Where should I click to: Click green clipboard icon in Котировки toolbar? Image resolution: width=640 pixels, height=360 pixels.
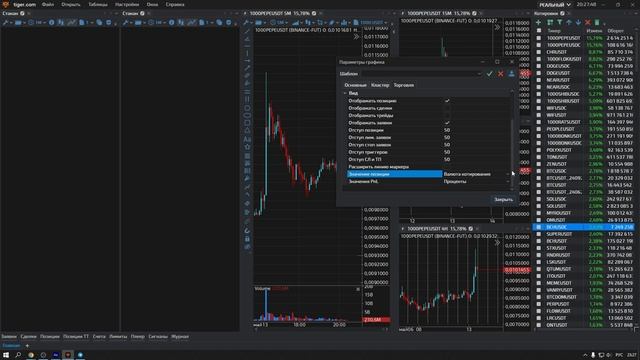(x=597, y=22)
